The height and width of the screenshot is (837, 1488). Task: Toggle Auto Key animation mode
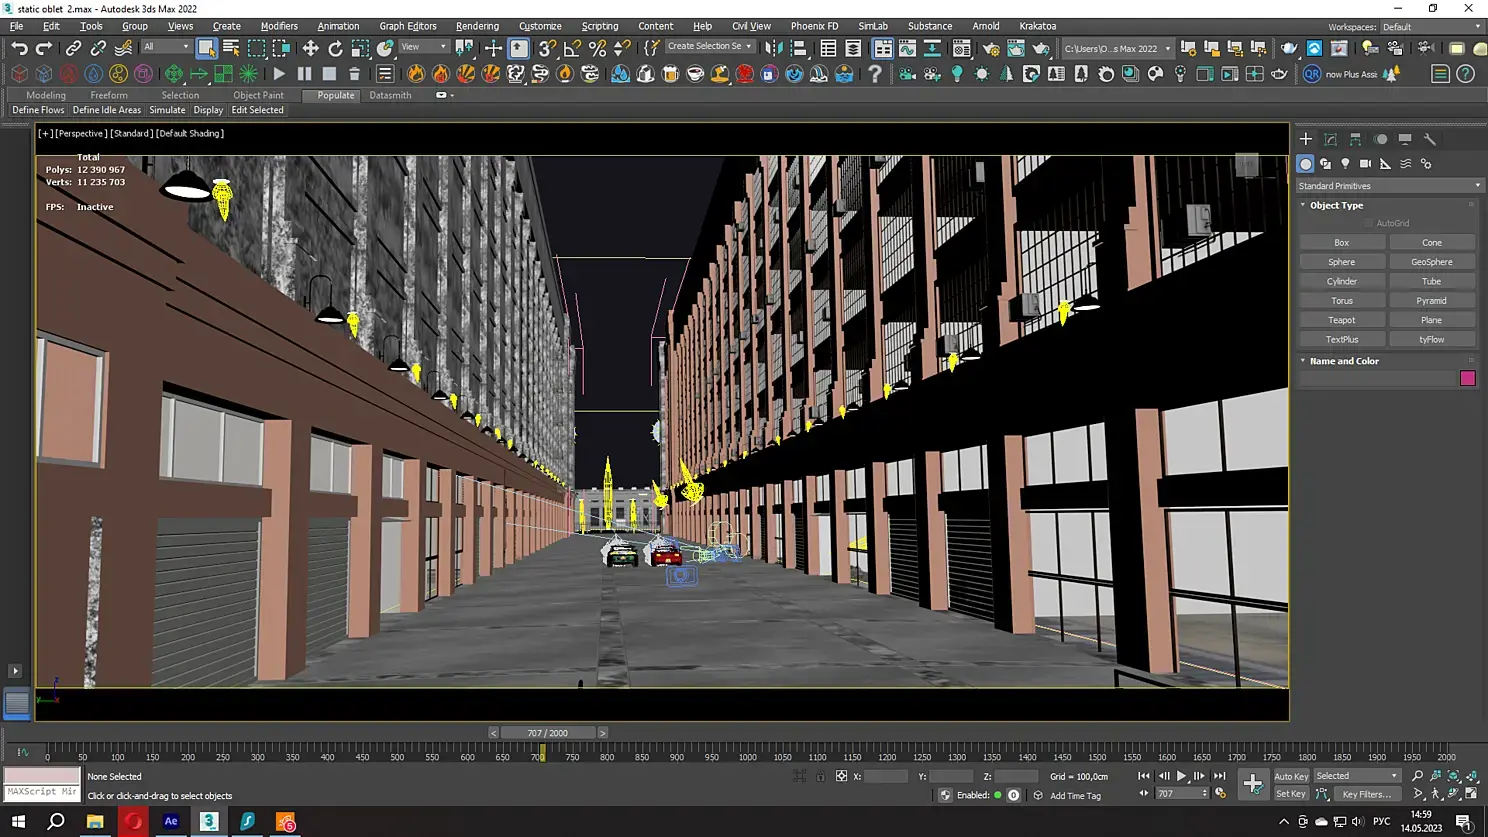pyautogui.click(x=1290, y=776)
